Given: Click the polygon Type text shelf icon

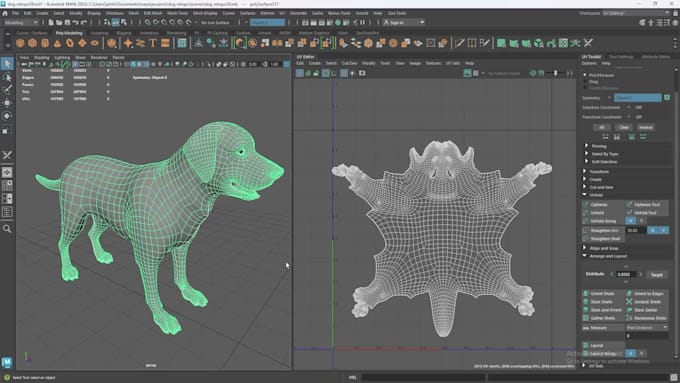Looking at the screenshot, I should 153,43.
